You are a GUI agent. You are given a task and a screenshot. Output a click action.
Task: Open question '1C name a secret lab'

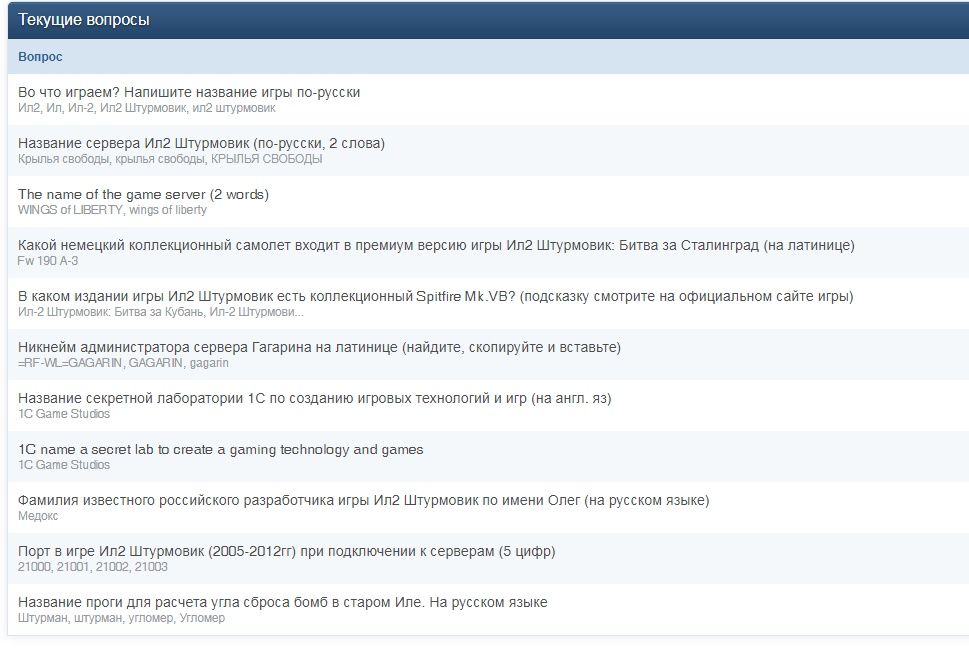click(221, 450)
